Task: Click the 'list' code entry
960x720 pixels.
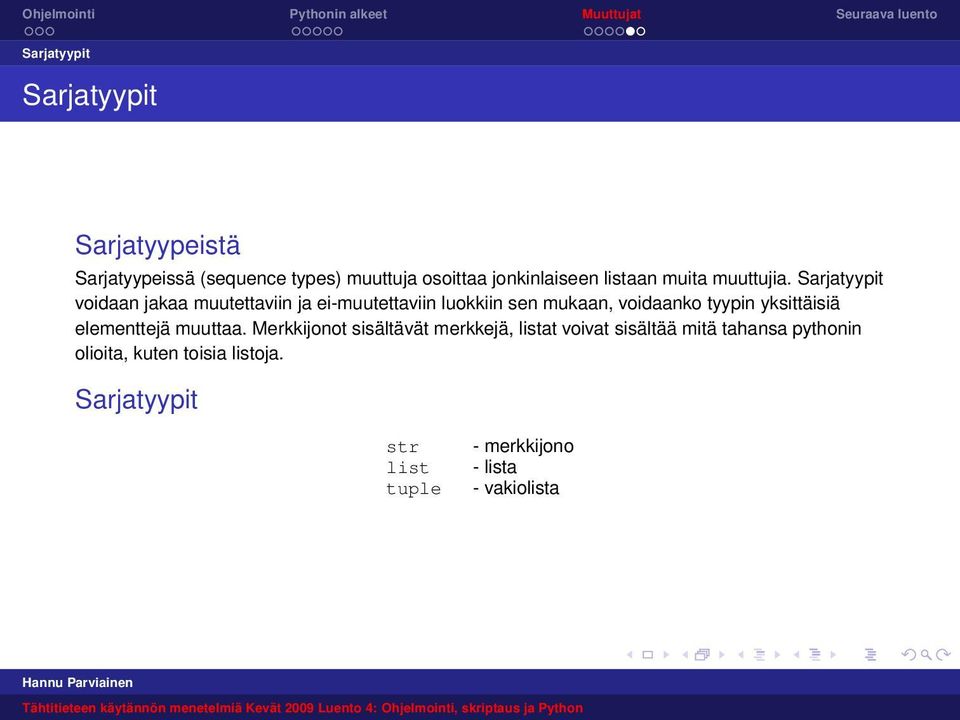Action: 407,468
